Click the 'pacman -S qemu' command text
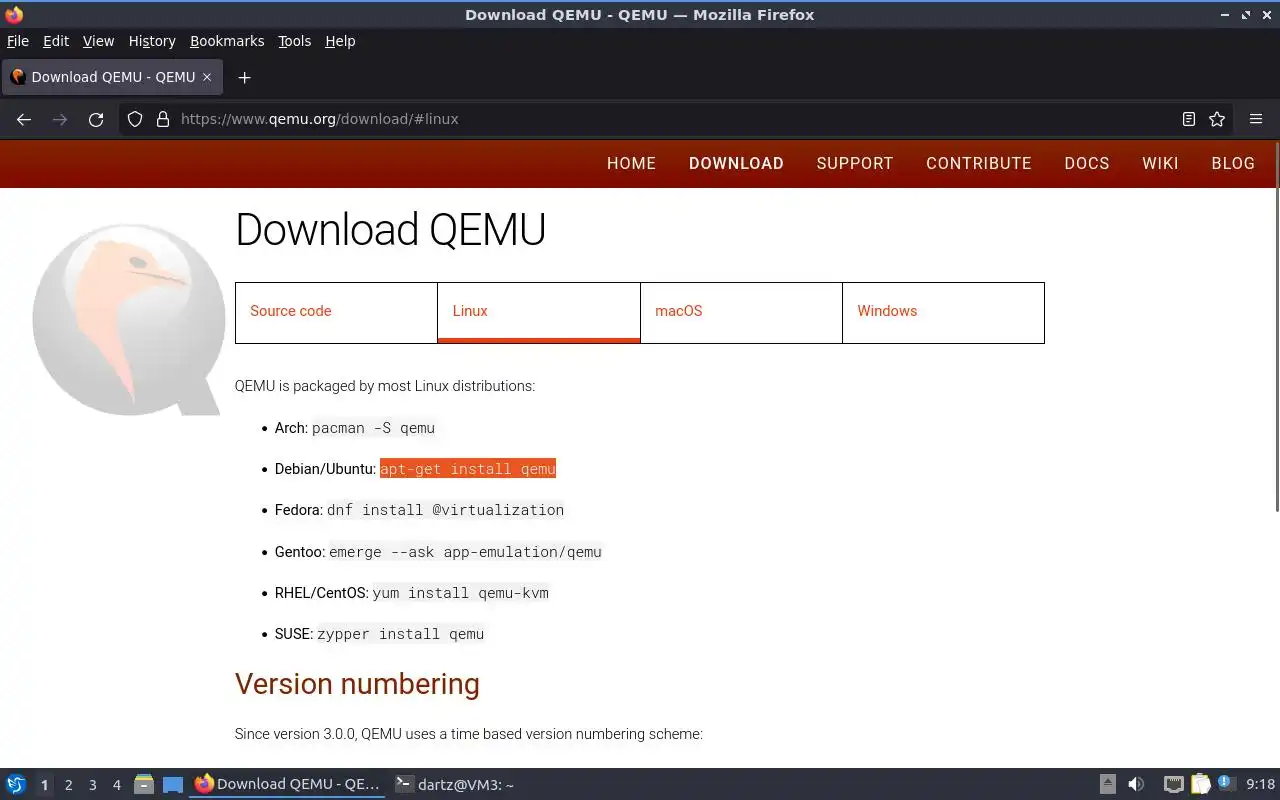 pyautogui.click(x=373, y=428)
